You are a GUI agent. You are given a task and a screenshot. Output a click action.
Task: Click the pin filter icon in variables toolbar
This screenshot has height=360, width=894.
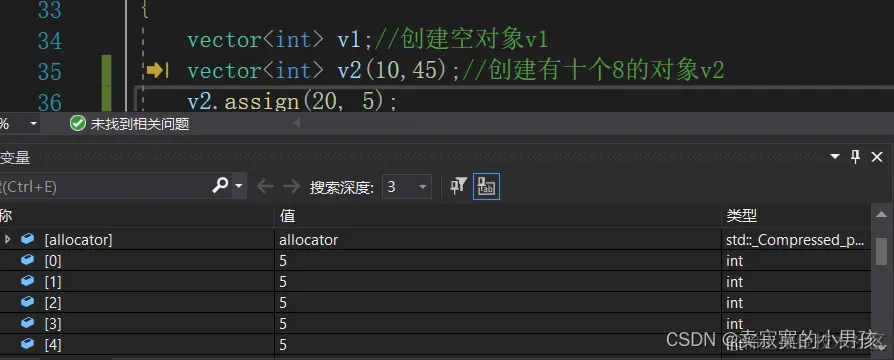tap(458, 186)
